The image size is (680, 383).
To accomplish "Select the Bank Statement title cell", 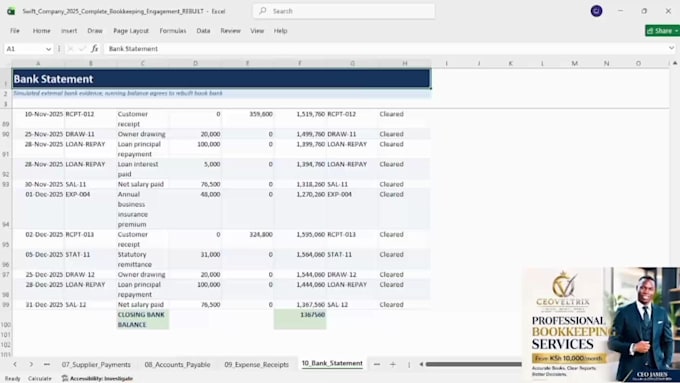I will [x=221, y=79].
